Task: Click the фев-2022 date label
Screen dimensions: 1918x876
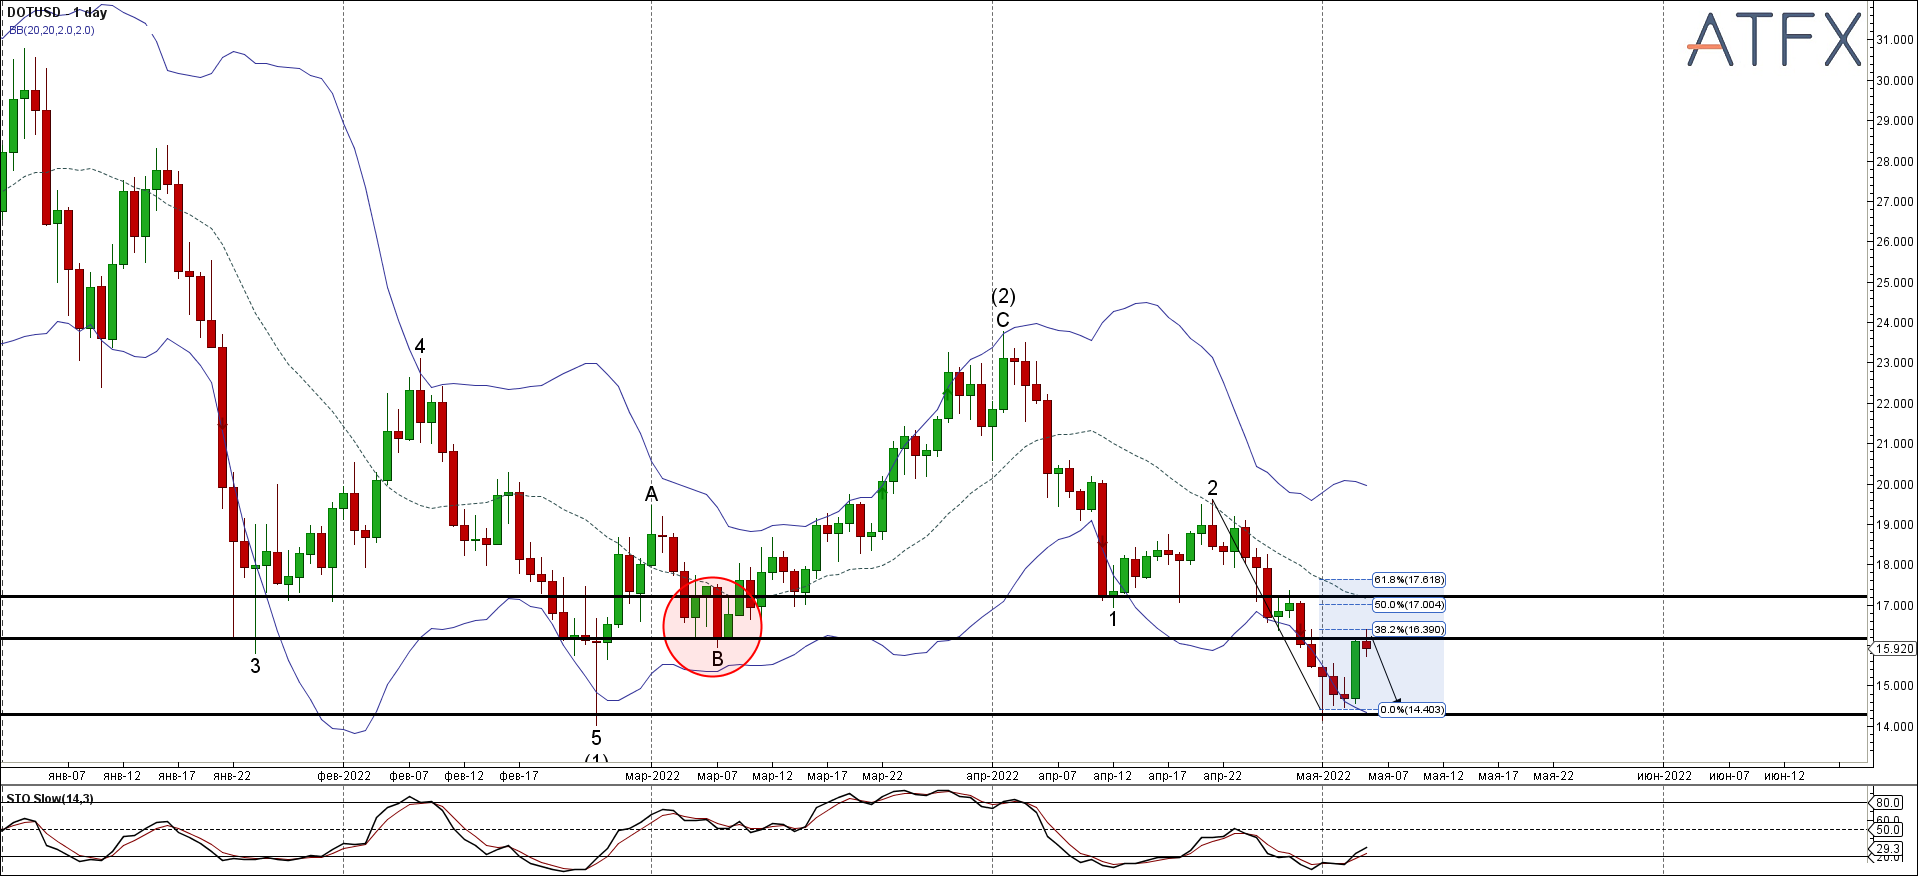Action: [x=344, y=776]
